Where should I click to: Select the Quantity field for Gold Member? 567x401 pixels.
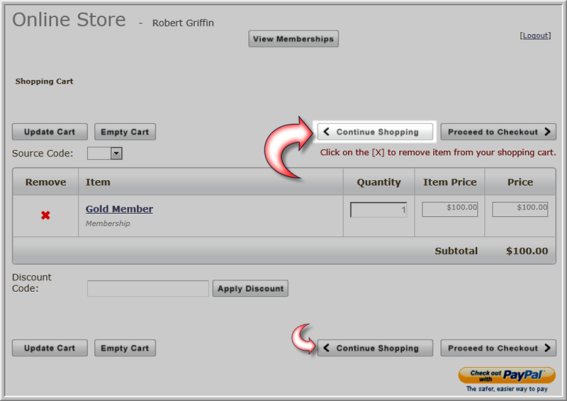379,210
